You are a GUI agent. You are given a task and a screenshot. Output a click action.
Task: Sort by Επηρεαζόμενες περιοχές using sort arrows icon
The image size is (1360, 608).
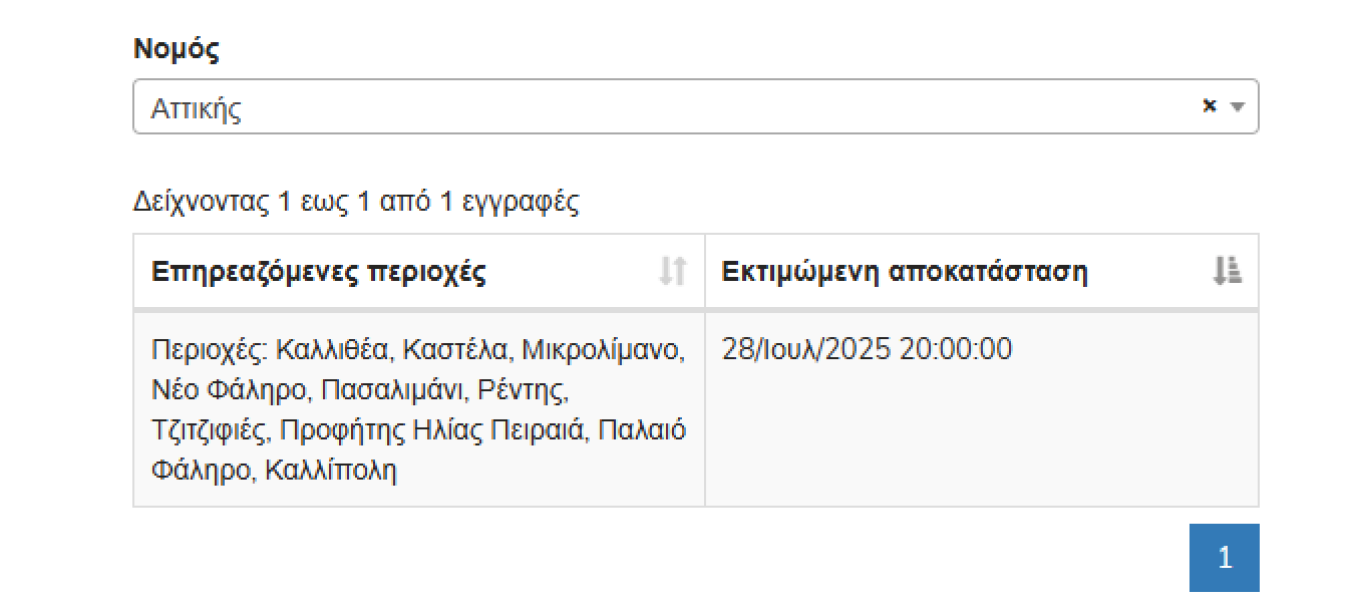673,271
